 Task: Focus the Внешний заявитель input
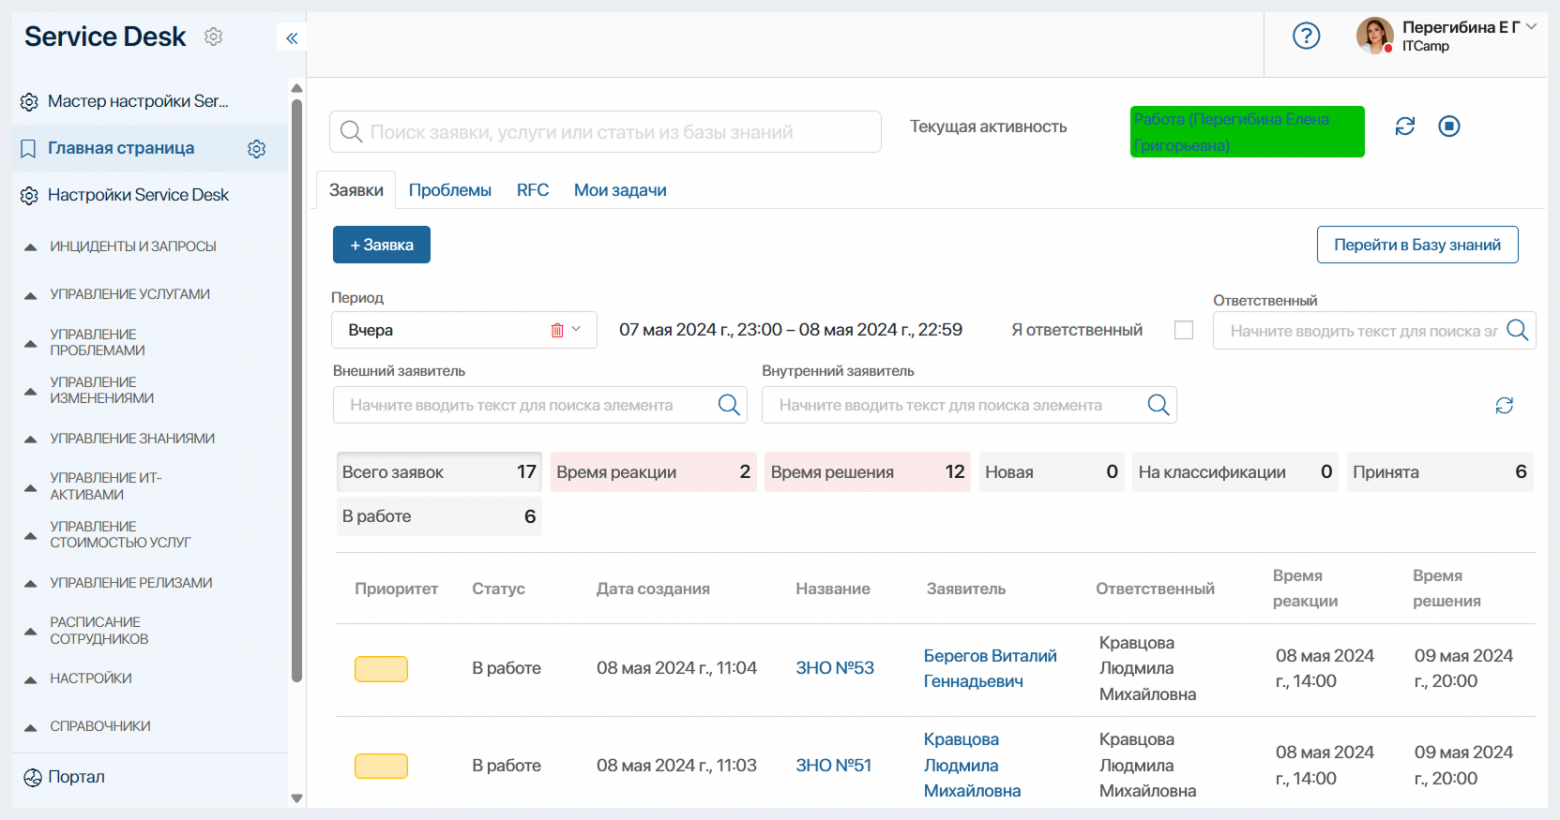pos(540,405)
